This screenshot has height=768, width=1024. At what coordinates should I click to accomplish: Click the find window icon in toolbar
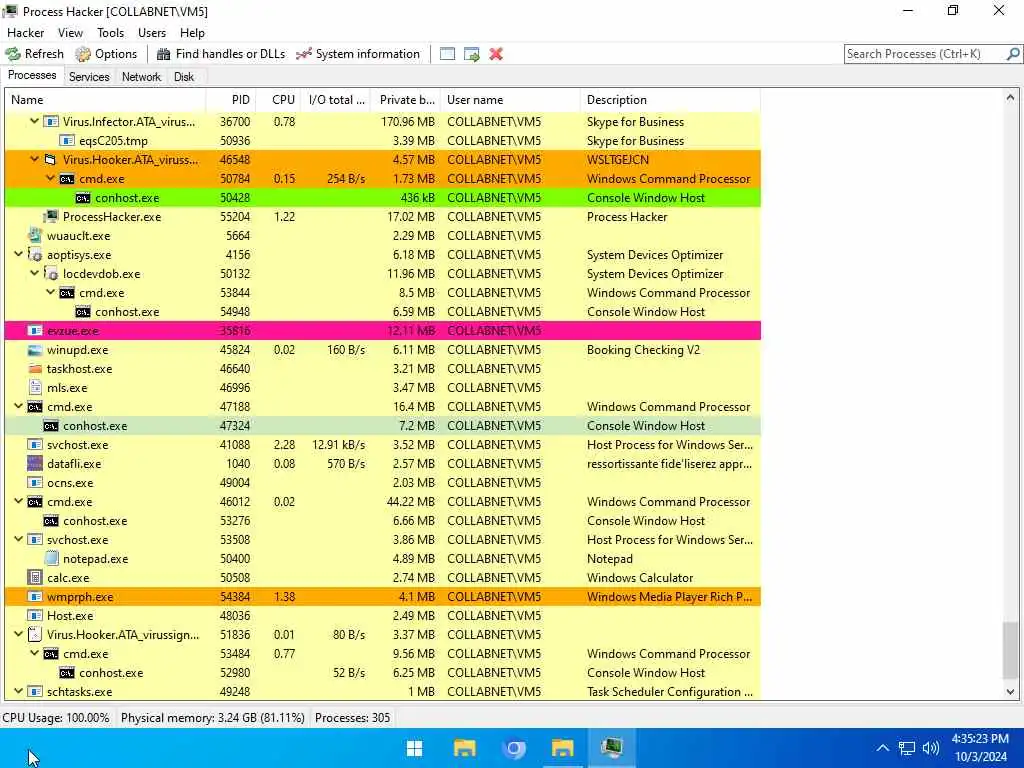click(447, 54)
